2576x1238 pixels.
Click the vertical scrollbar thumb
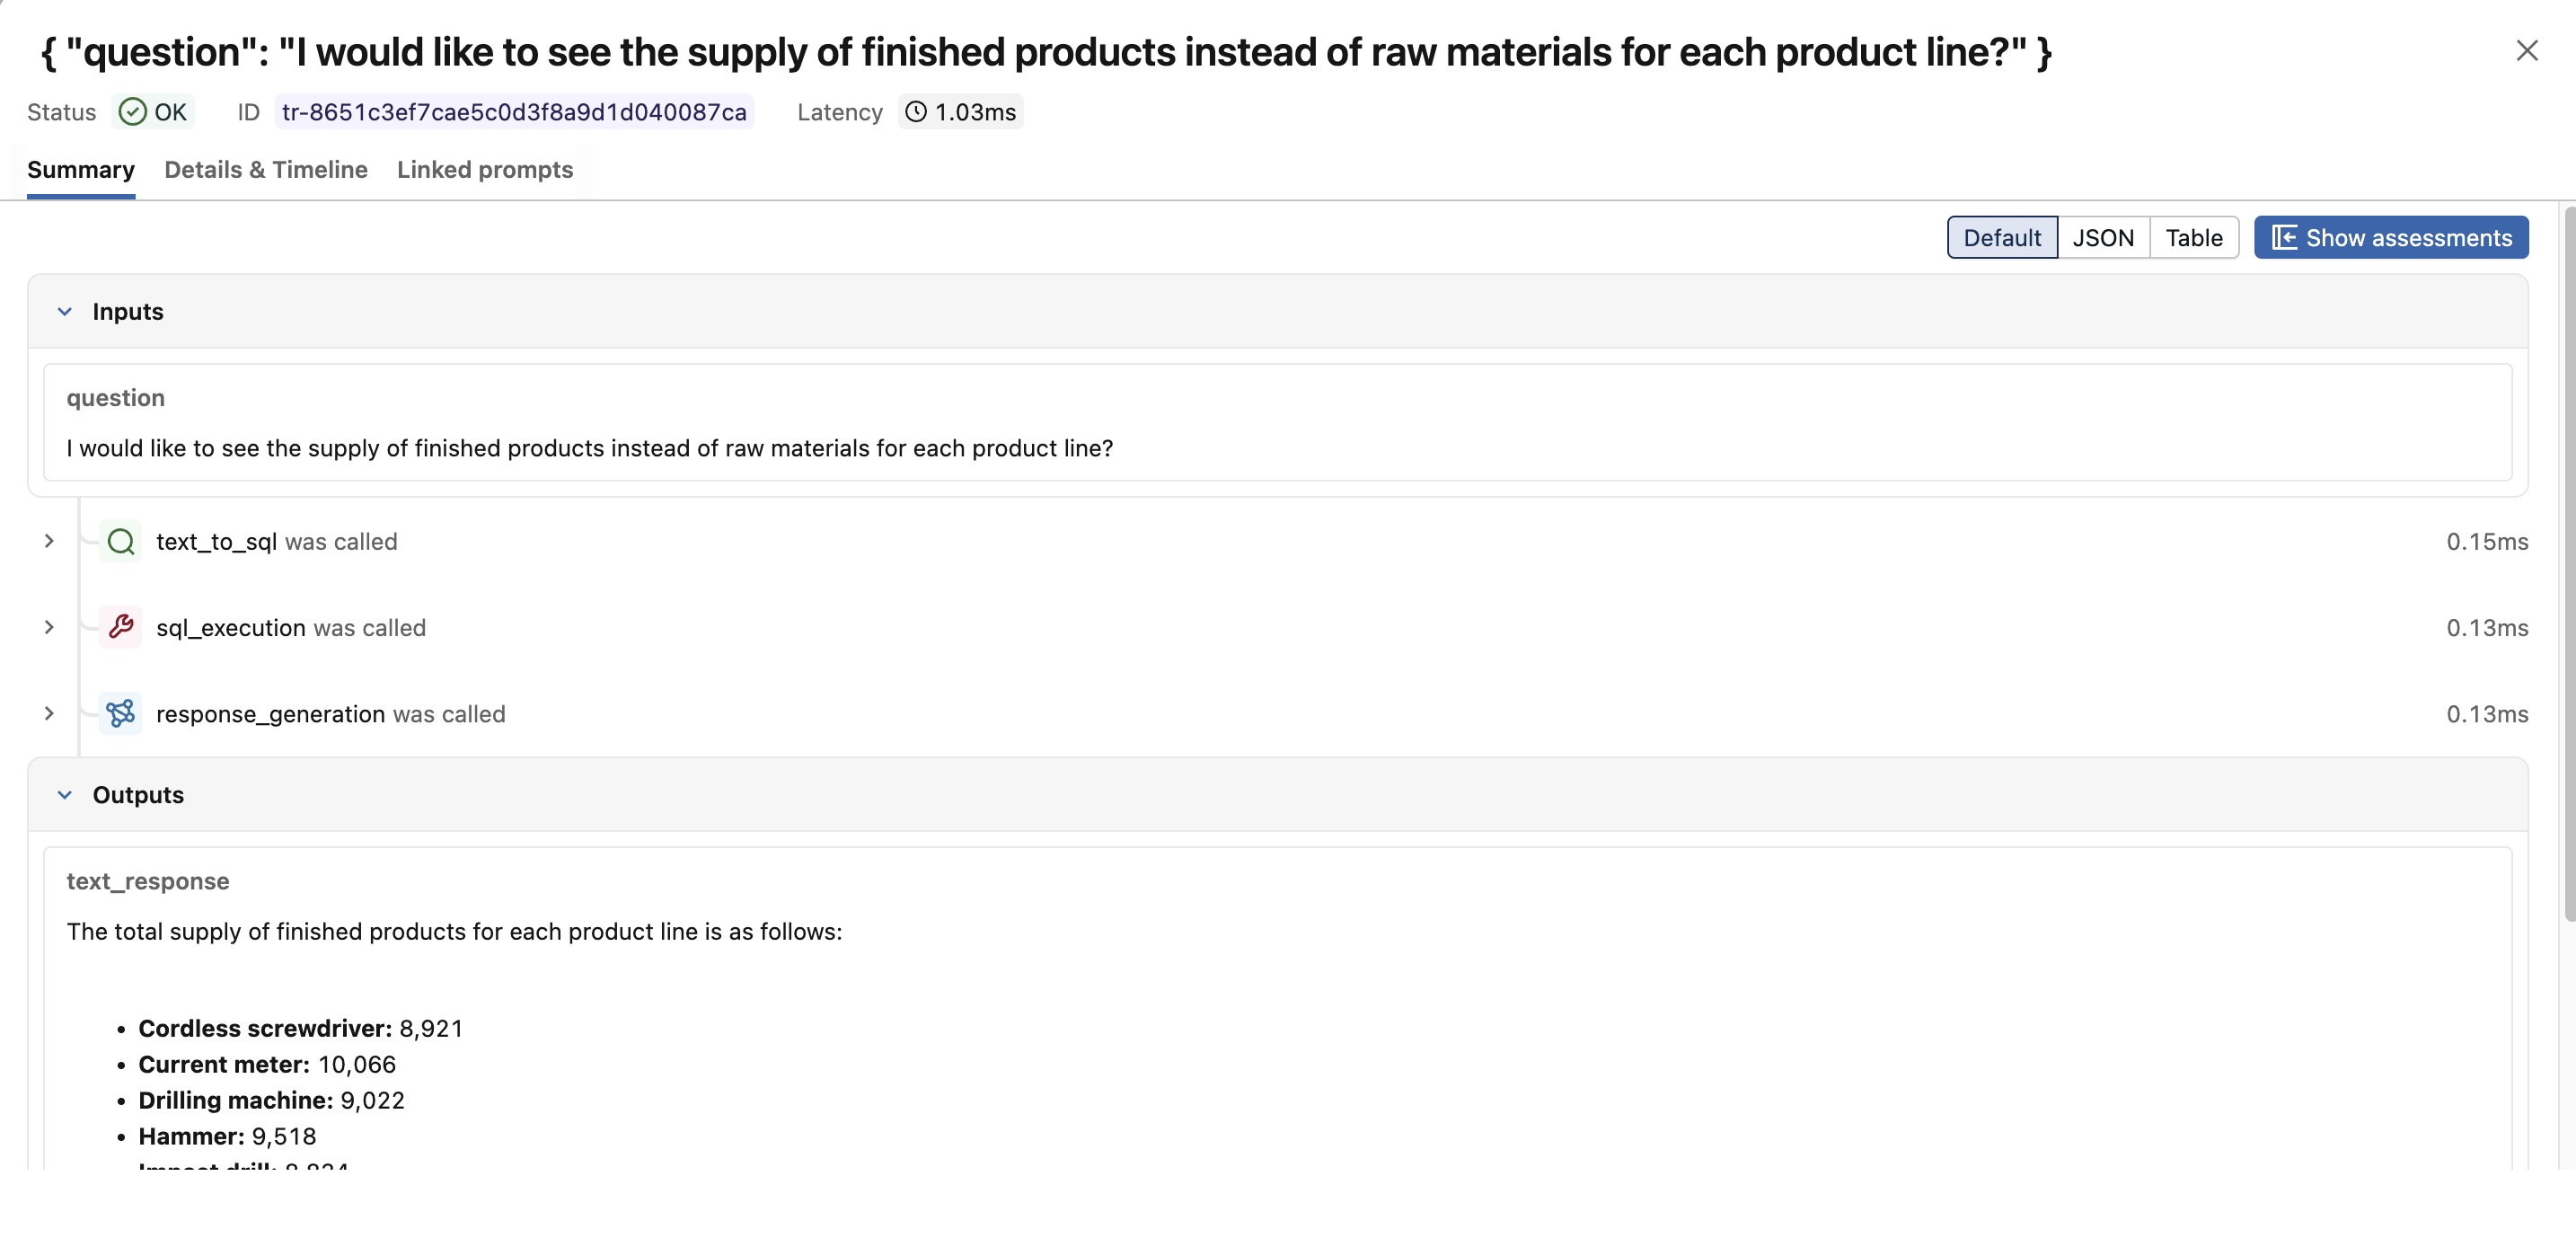(2568, 560)
